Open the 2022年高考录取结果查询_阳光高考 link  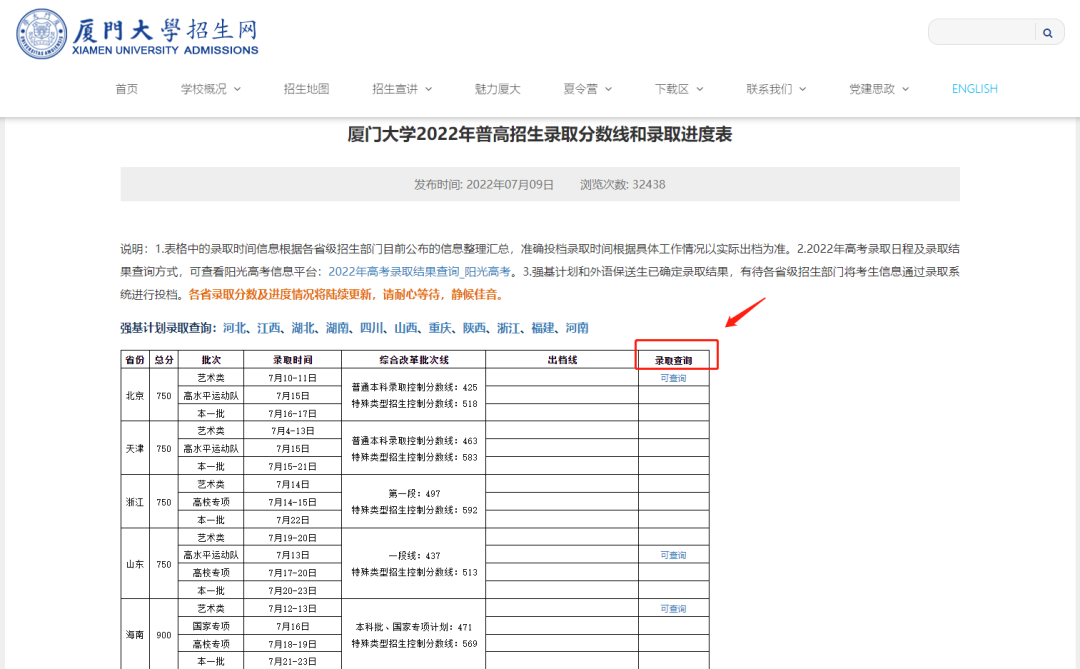(x=420, y=272)
